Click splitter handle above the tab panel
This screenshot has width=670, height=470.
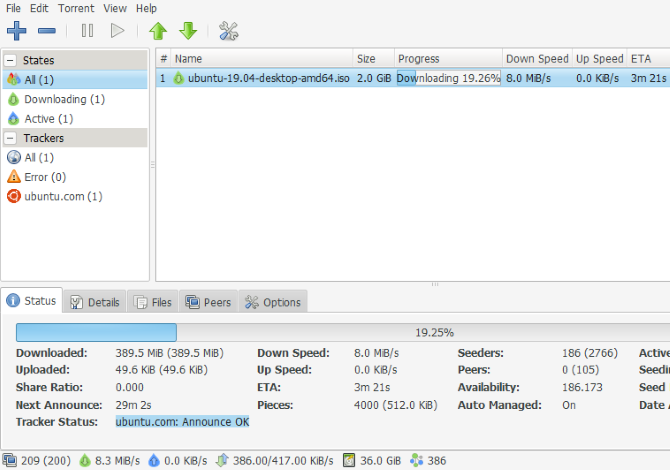tap(435, 284)
